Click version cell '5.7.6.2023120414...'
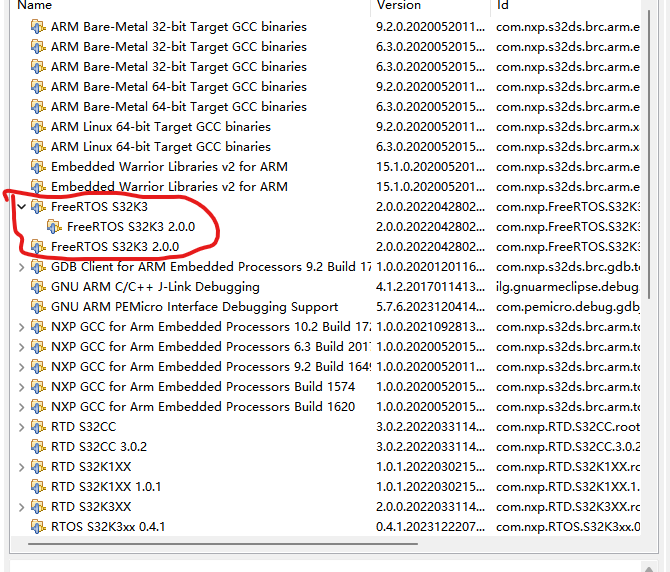Viewport: 670px width, 572px height. pos(430,307)
